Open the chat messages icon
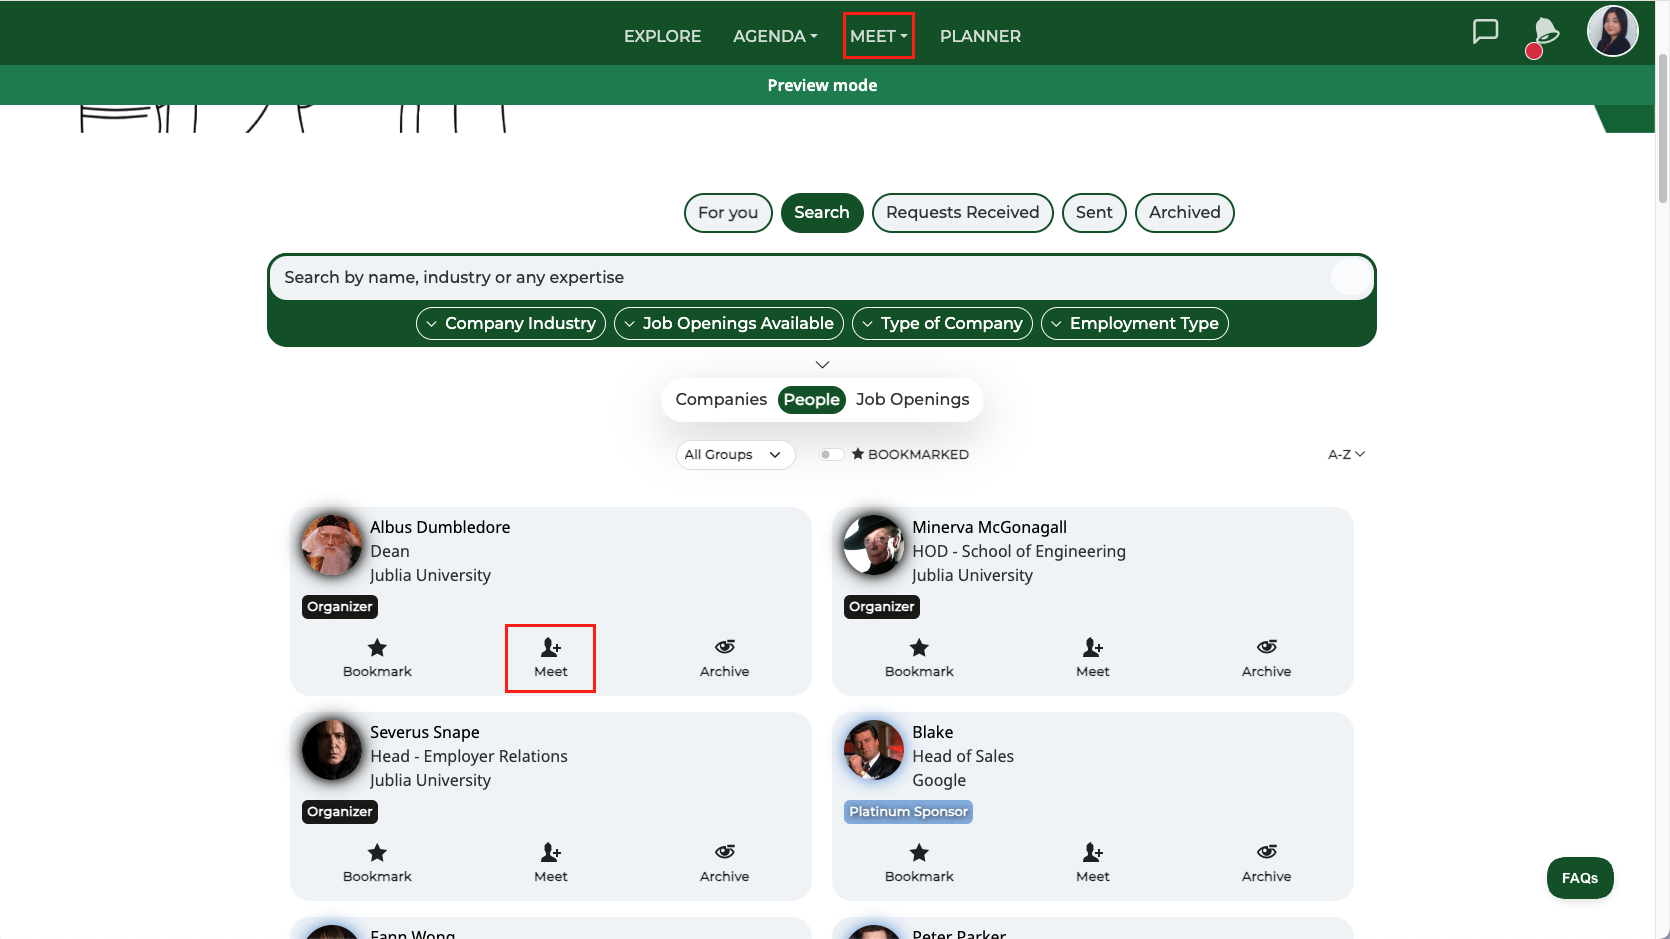 (x=1485, y=32)
